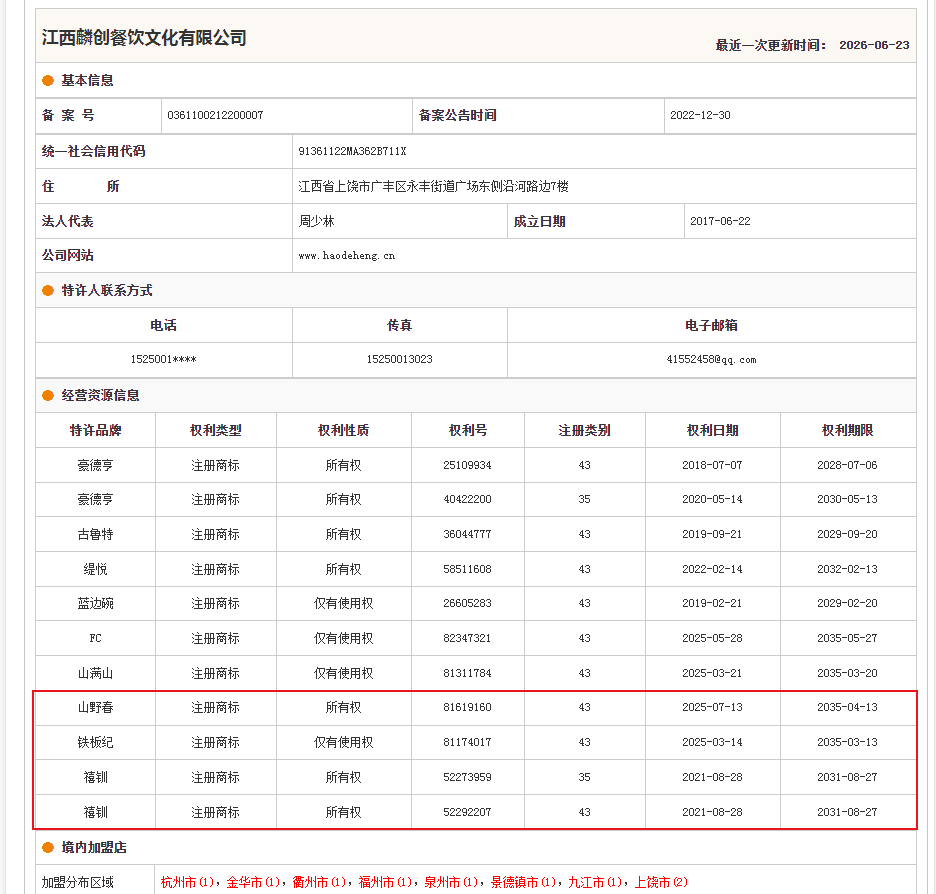
Task: Click the 权利日期 column header
Action: (x=712, y=430)
